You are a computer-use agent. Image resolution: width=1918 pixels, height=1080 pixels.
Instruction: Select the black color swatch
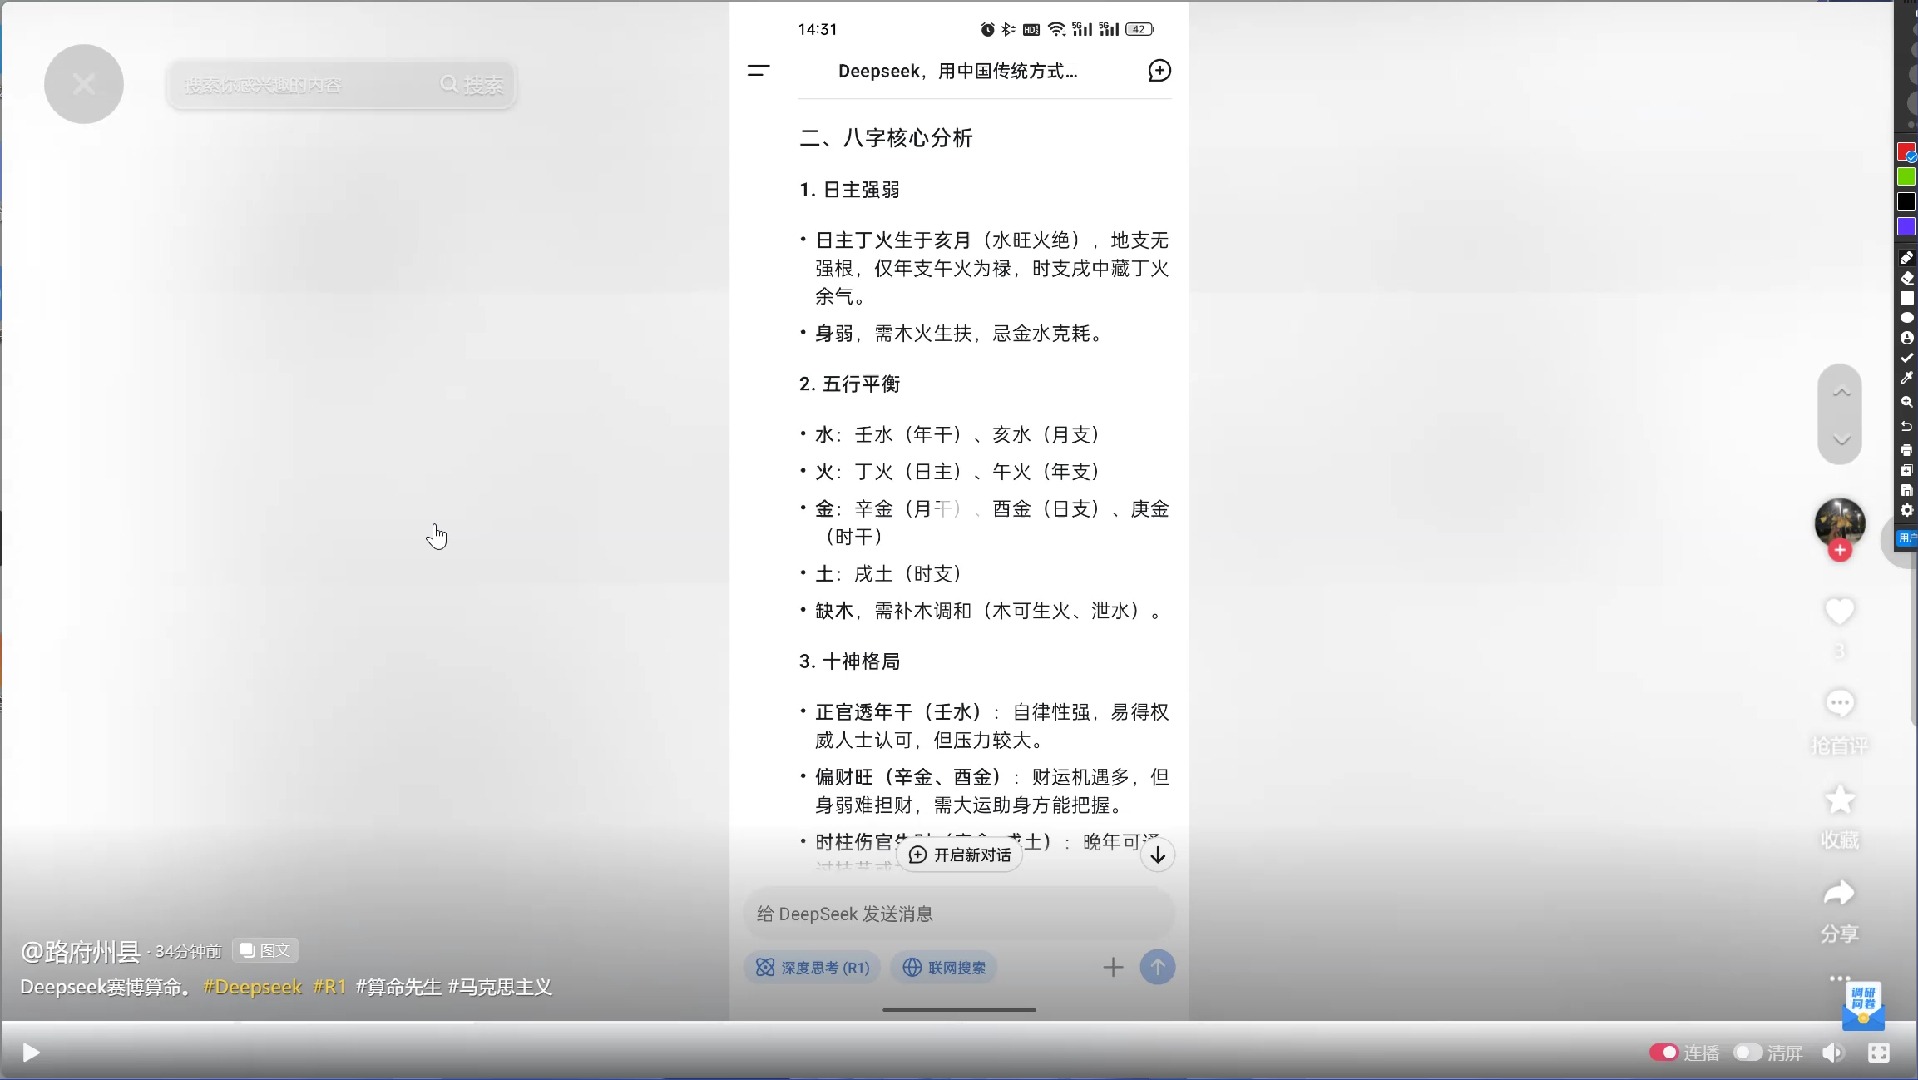tap(1906, 202)
